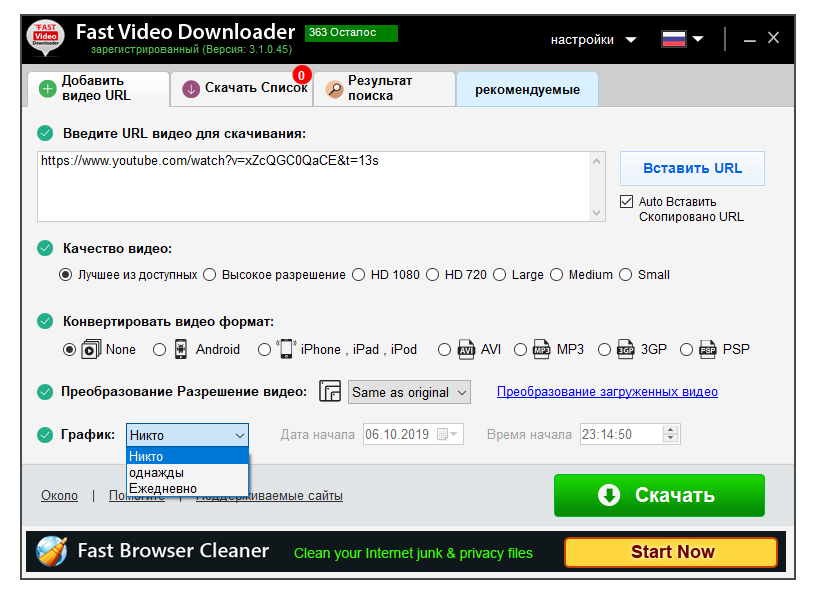This screenshot has width=828, height=605.
Task: Choose PSP conversion radio button
Action: (686, 350)
